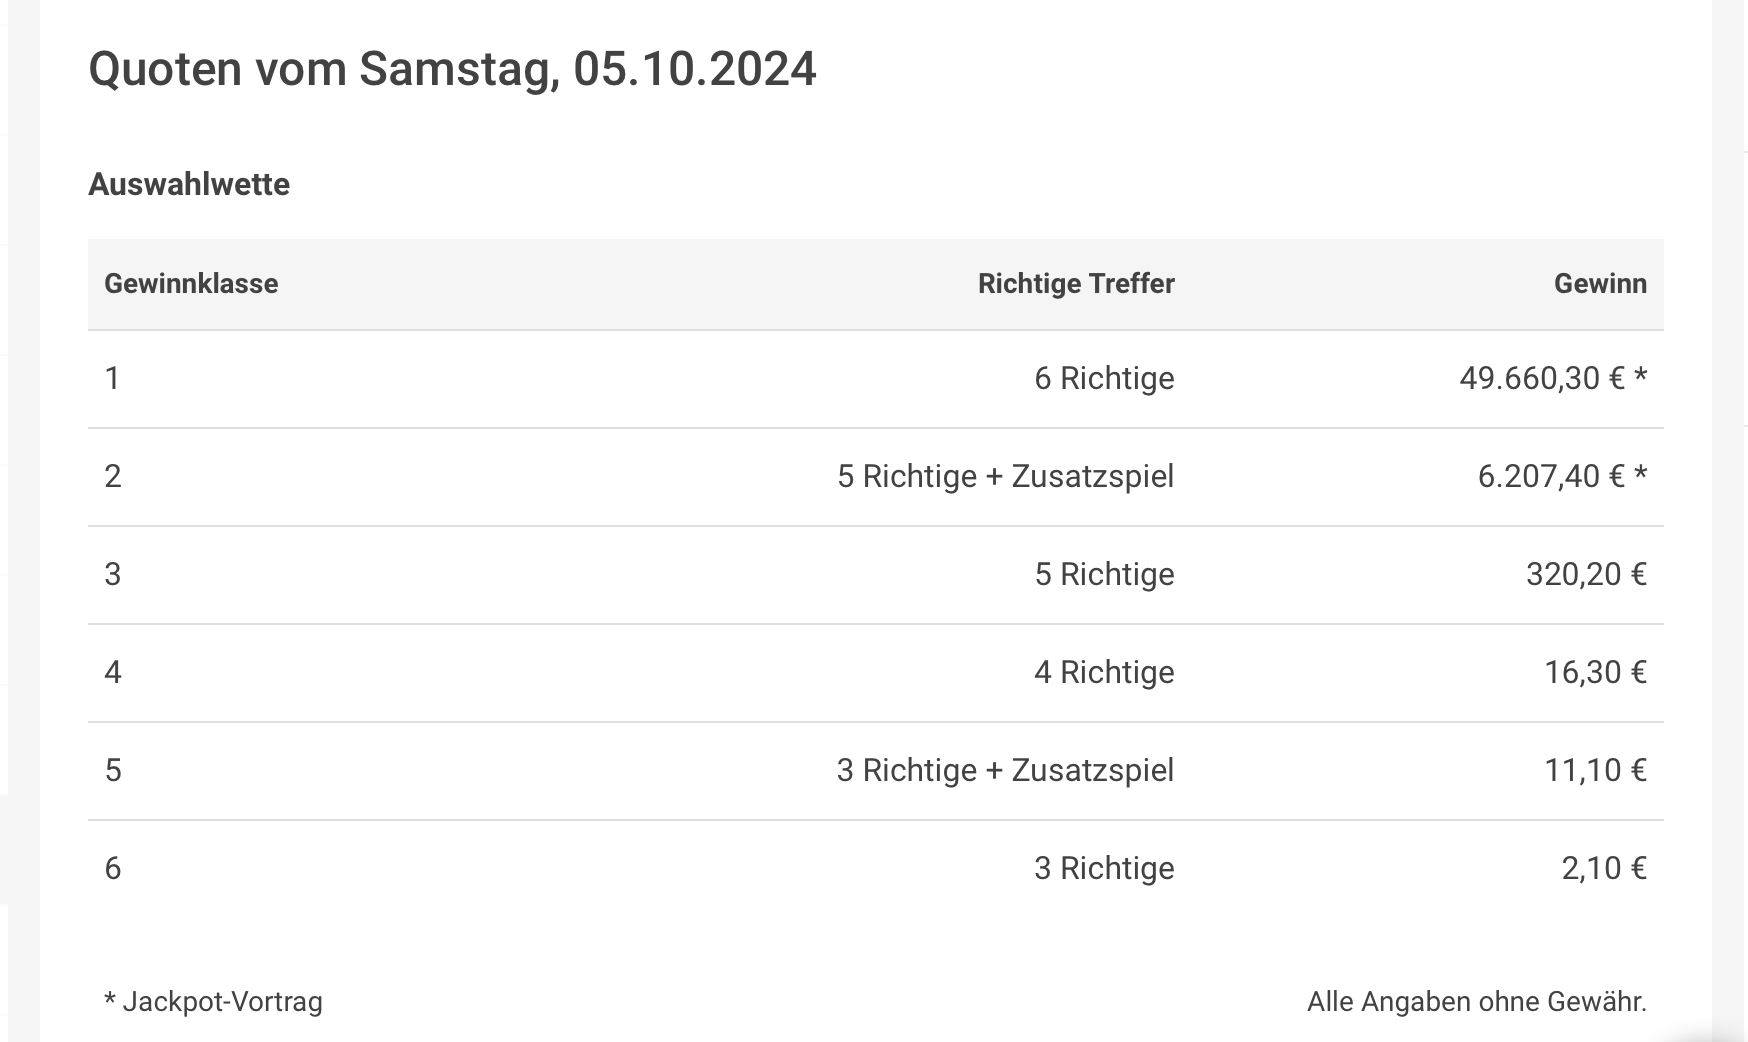
Task: Click the 320,20 € prize amount
Action: point(1586,574)
